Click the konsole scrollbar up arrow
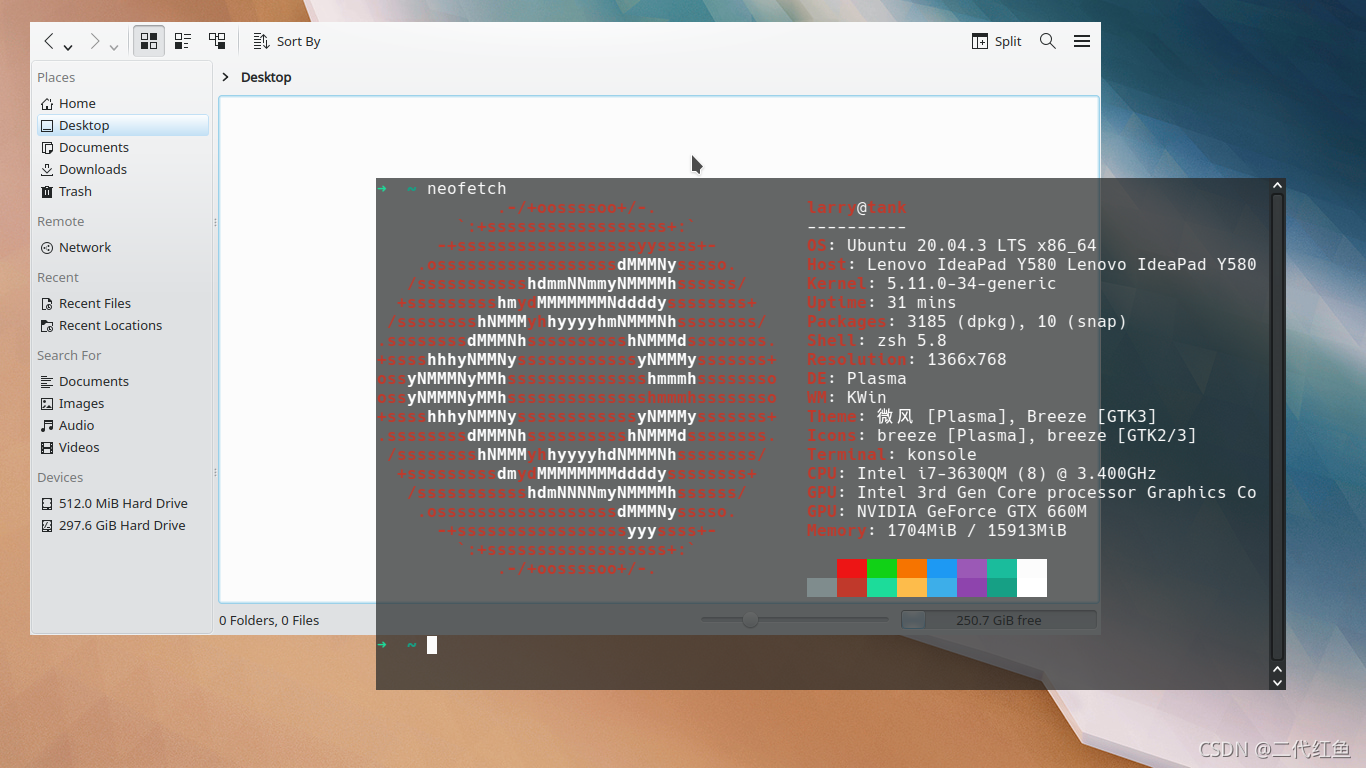The width and height of the screenshot is (1366, 768). (x=1277, y=185)
